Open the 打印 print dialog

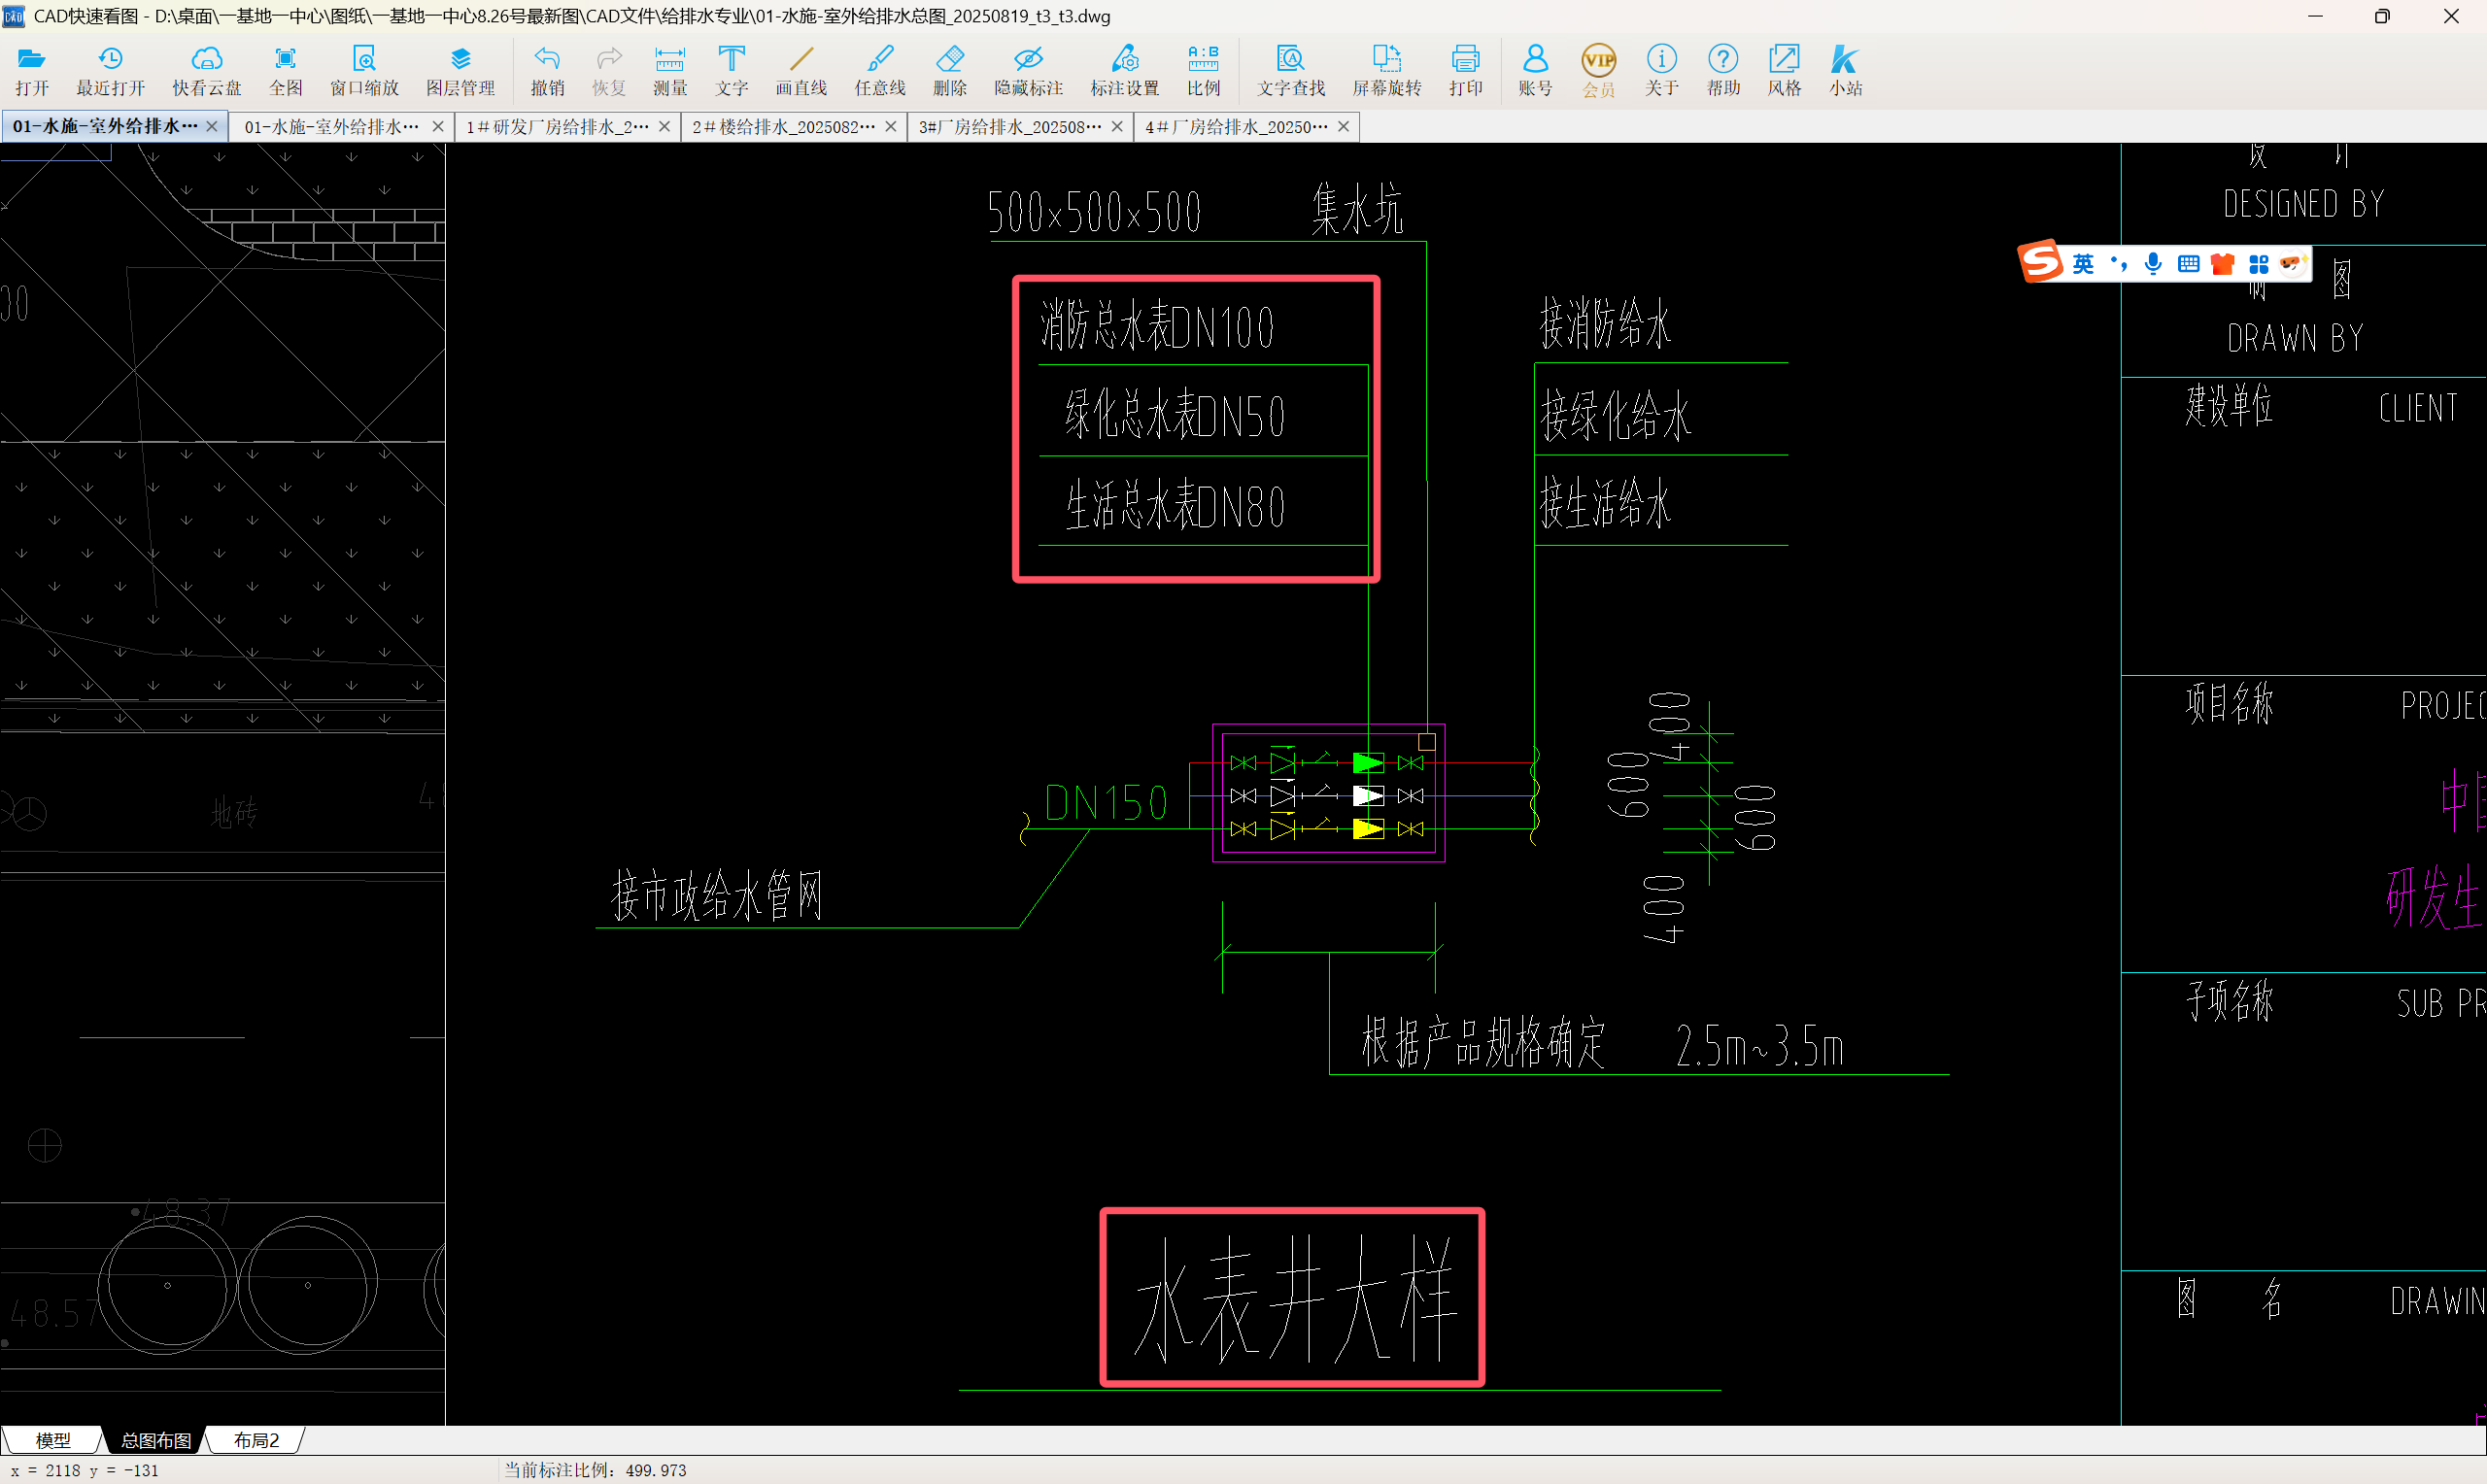tap(1466, 71)
